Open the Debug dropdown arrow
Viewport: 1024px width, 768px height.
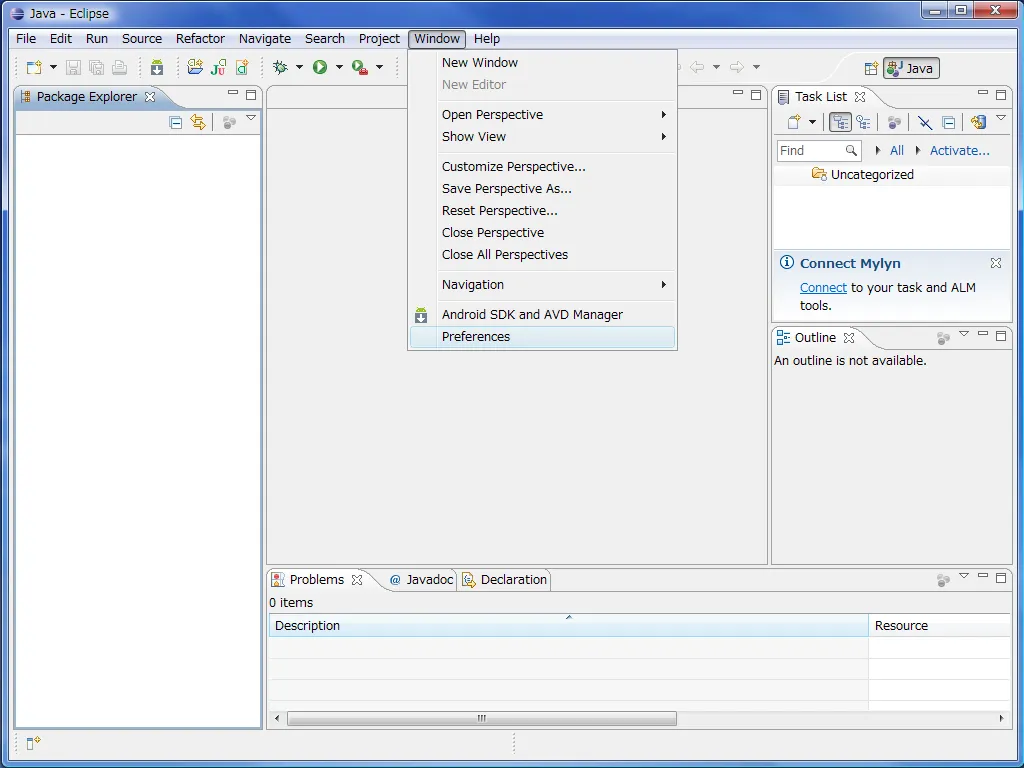(299, 67)
